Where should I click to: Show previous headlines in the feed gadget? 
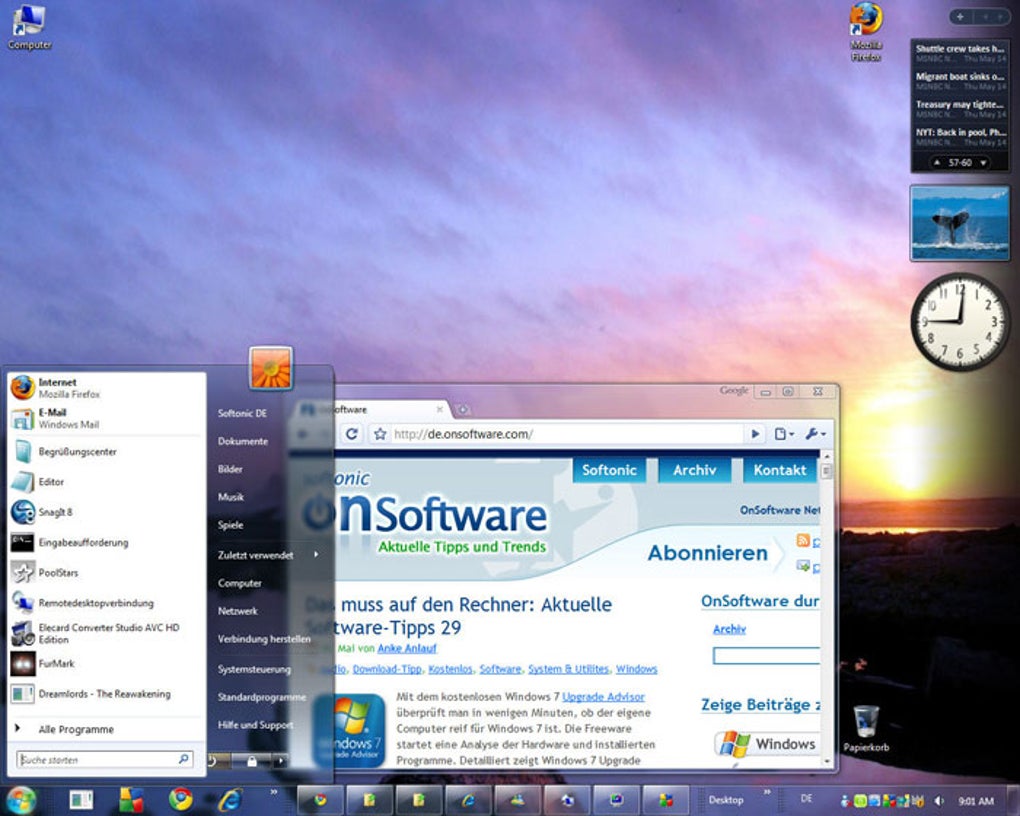click(x=937, y=163)
